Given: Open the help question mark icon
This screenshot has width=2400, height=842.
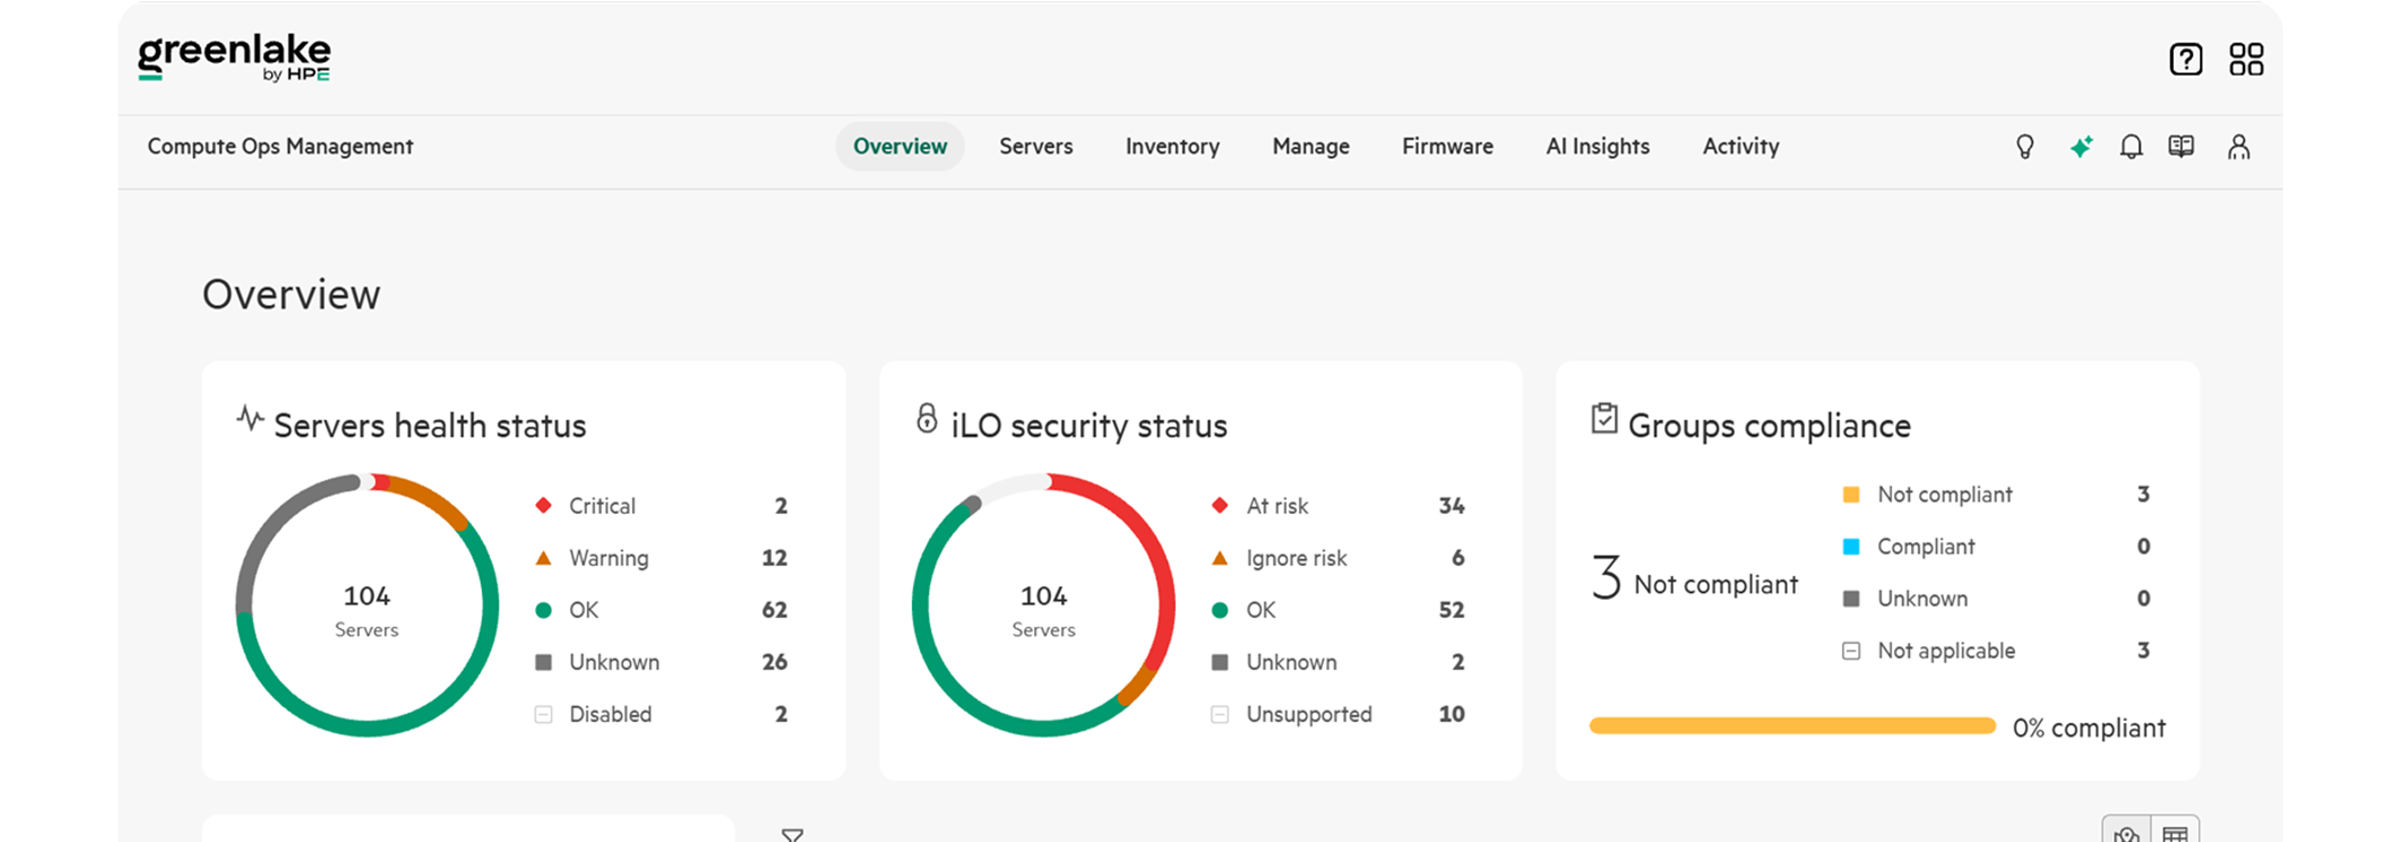Looking at the screenshot, I should [x=2186, y=59].
